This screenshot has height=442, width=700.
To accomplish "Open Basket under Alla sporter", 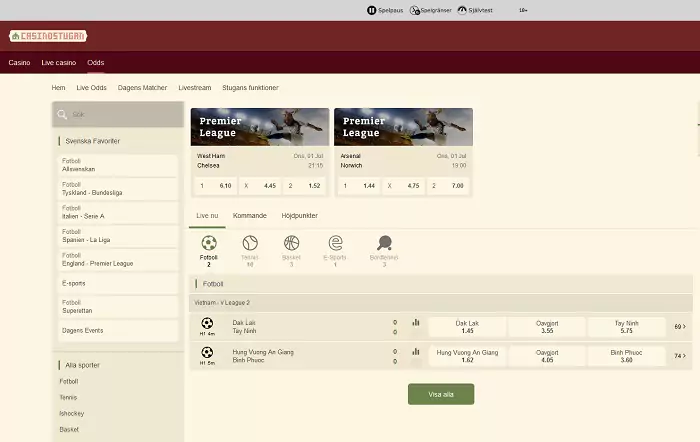I will [69, 429].
